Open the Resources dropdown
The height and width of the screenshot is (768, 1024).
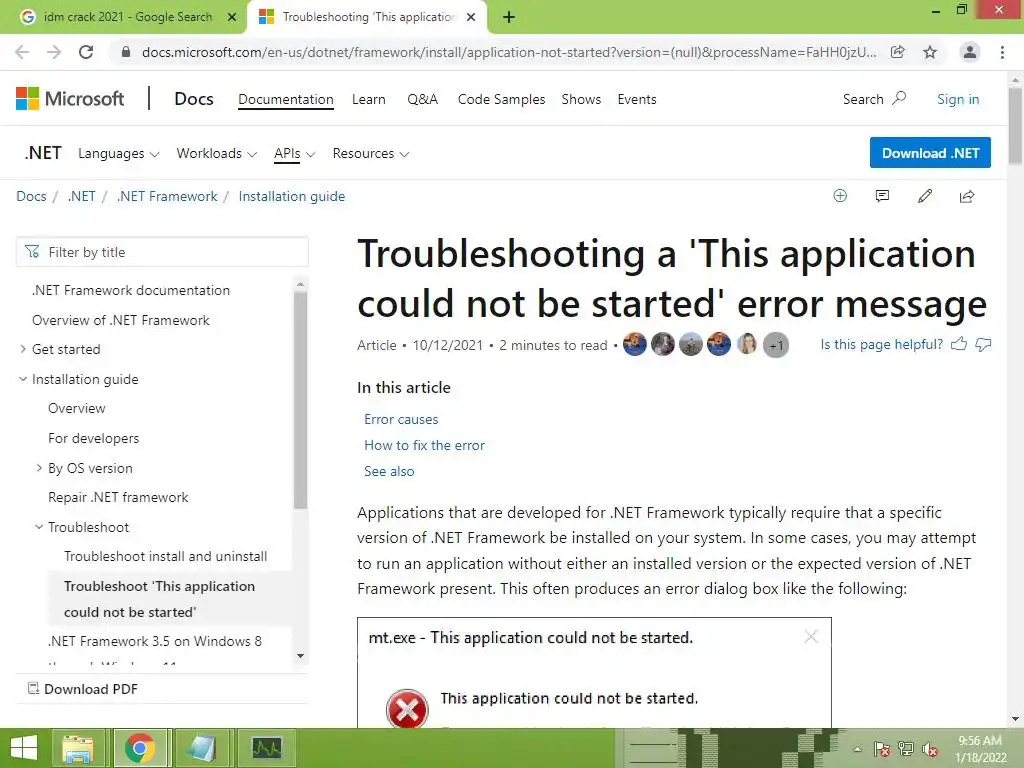[370, 153]
